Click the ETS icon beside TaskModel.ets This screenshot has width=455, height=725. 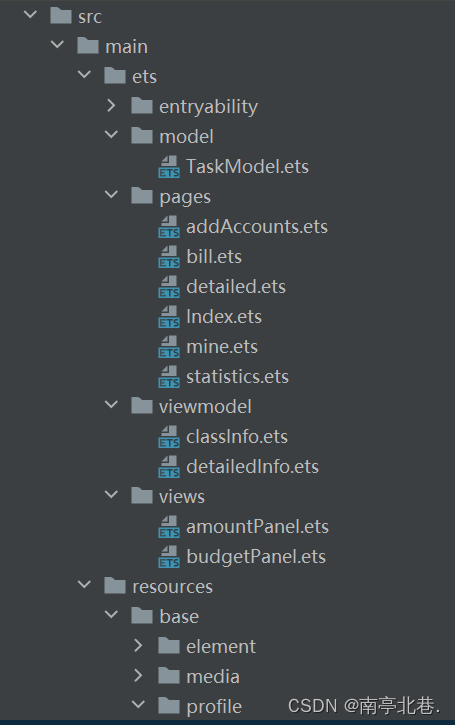169,167
